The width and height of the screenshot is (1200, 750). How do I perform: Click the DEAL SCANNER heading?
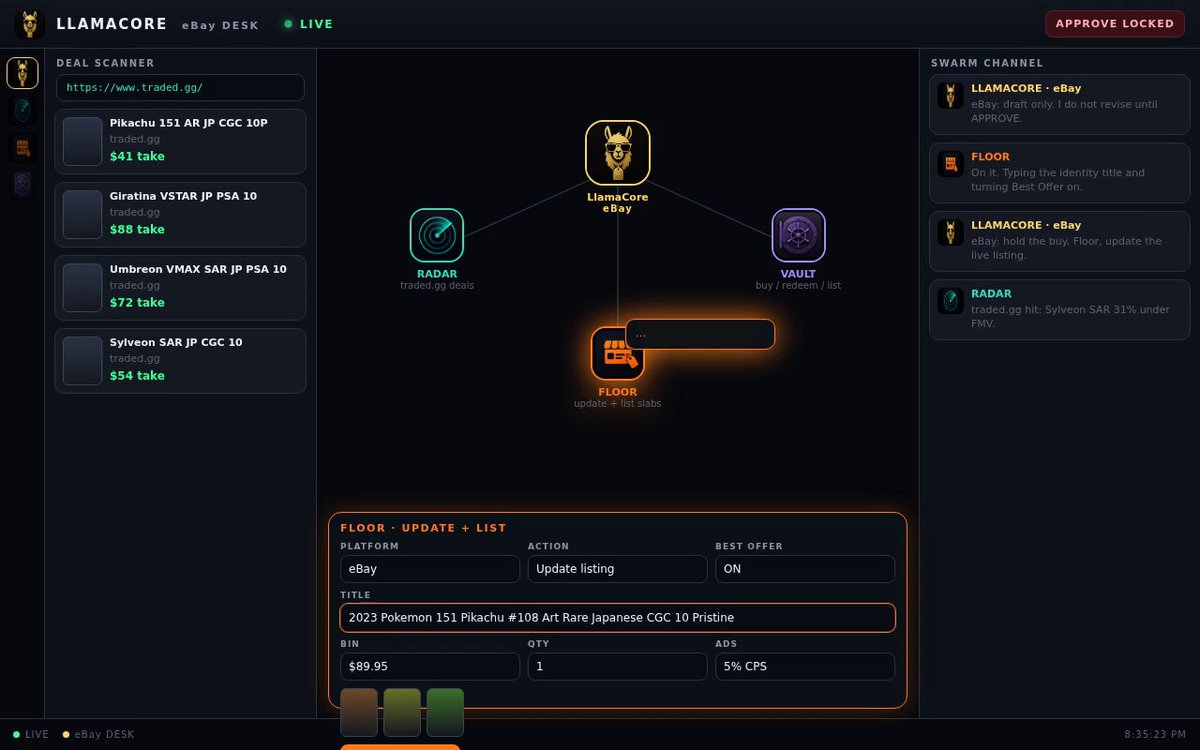tap(105, 63)
